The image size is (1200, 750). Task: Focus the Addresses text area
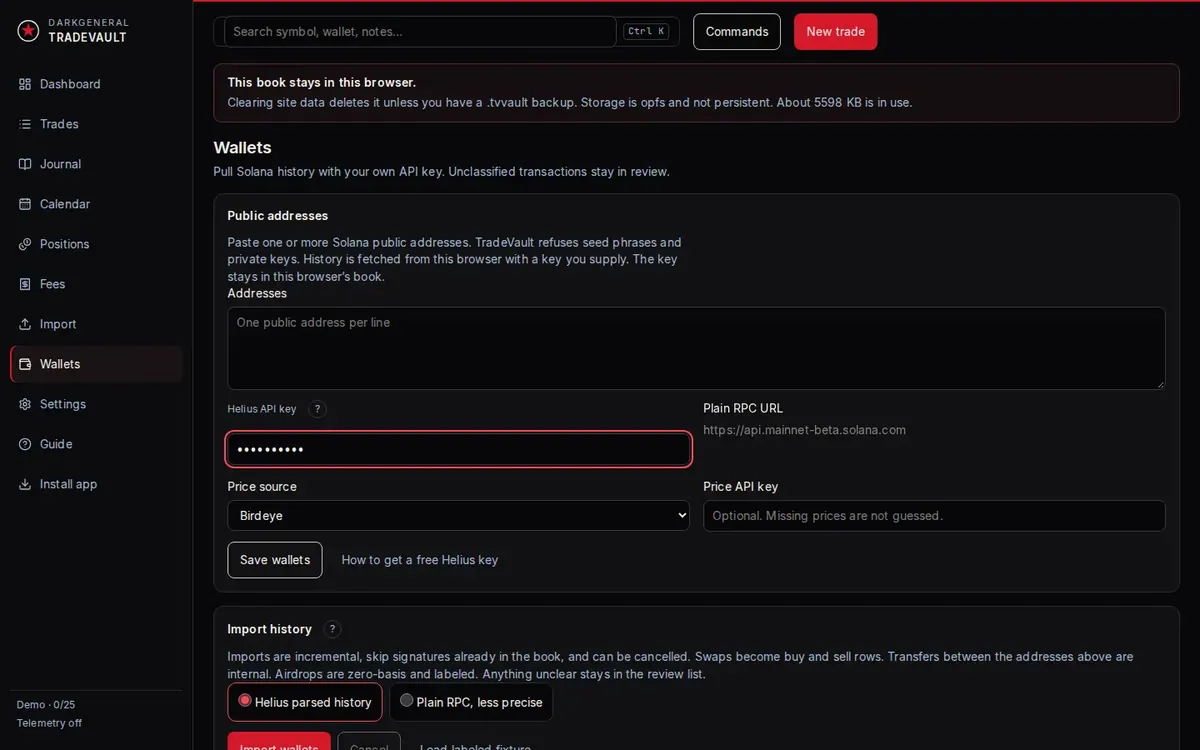(696, 348)
